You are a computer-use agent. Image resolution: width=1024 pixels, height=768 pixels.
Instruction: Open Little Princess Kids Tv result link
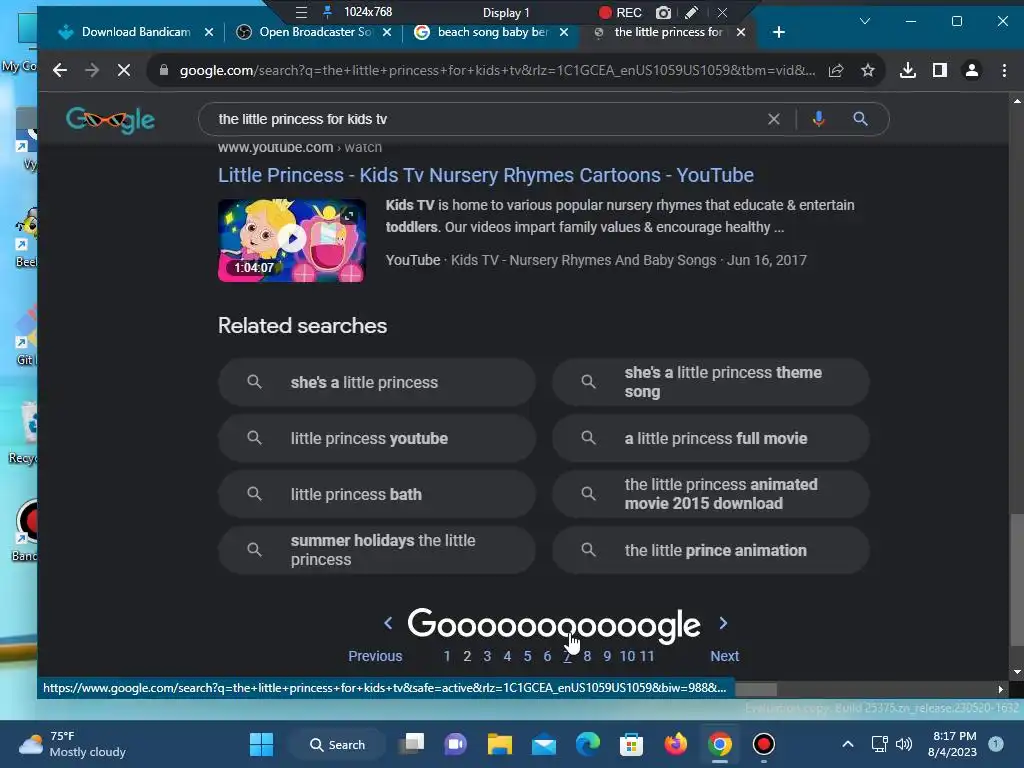(486, 175)
